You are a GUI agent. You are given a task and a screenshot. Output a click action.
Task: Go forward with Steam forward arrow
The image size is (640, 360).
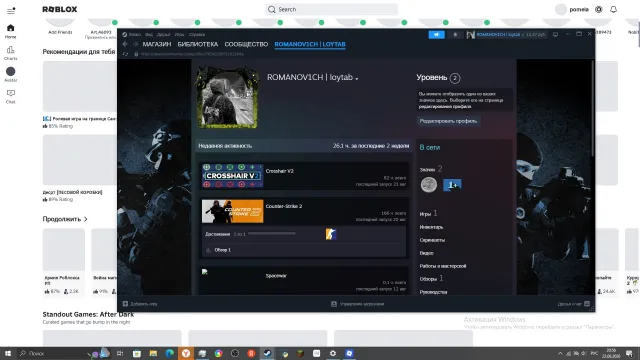point(136,44)
